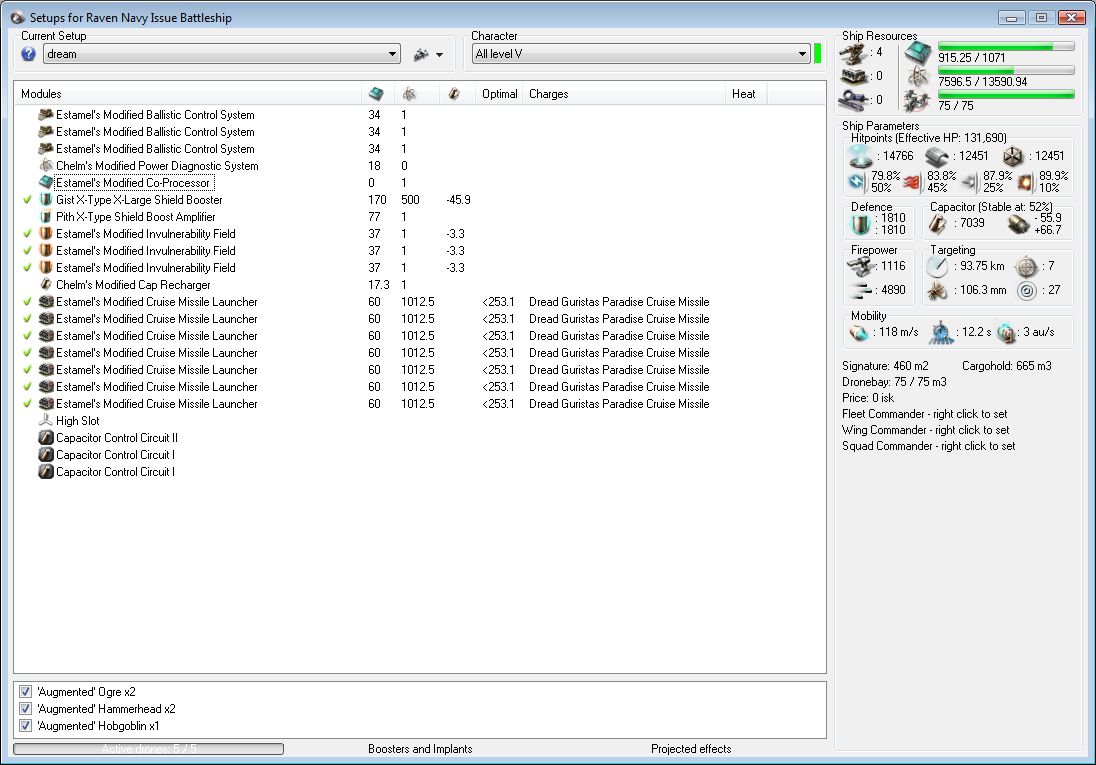Screen dimensions: 1096x765
Task: Click the warp speed icon
Action: click(x=1006, y=333)
